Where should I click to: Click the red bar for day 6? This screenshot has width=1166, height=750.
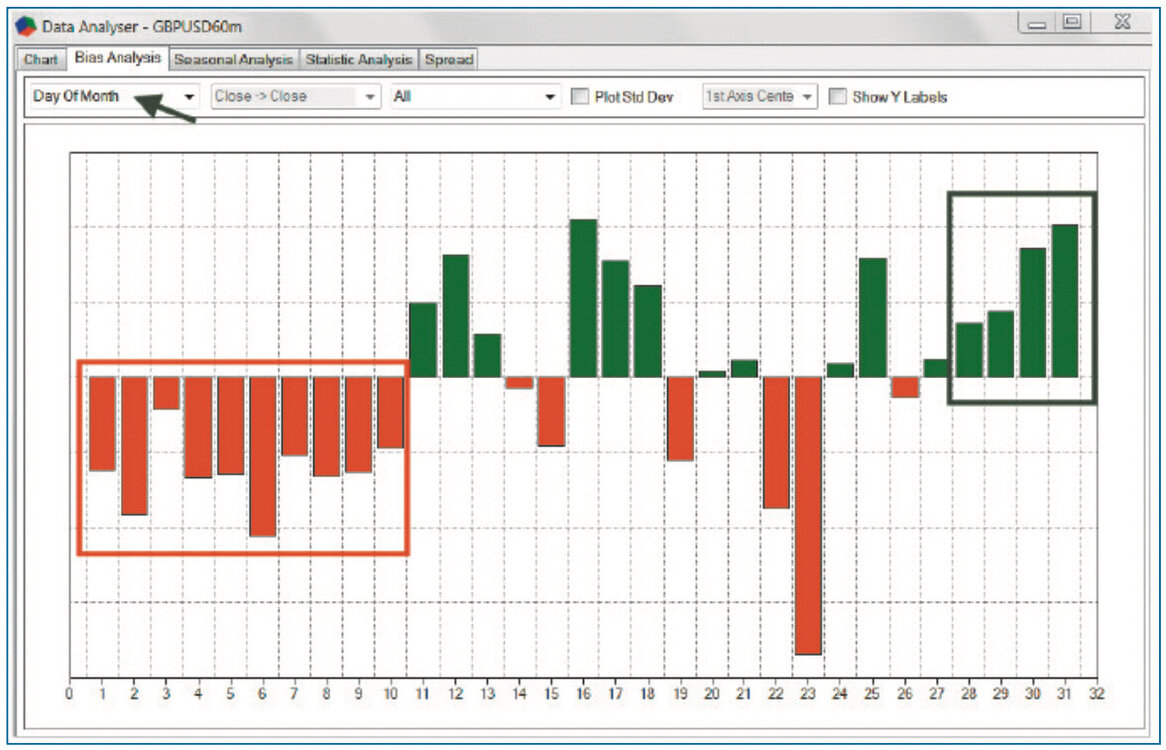point(263,456)
